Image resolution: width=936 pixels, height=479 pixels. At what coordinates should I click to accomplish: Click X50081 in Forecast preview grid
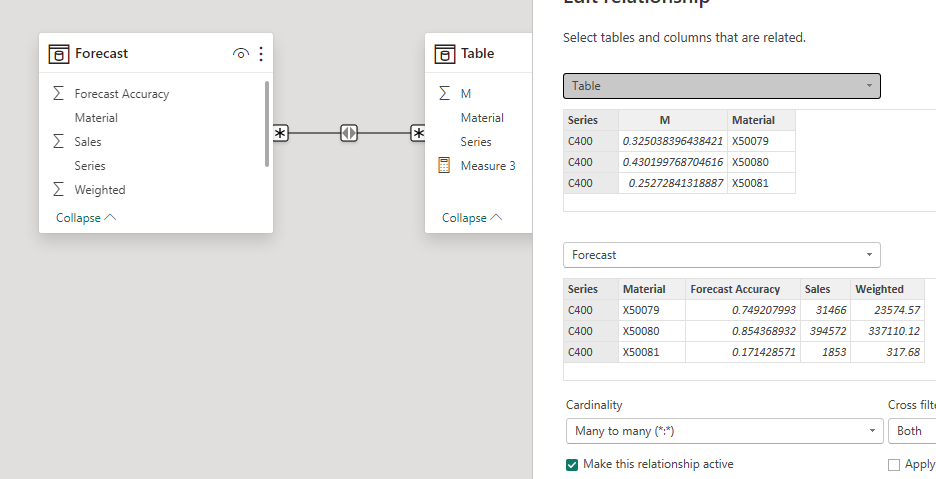tap(652, 352)
